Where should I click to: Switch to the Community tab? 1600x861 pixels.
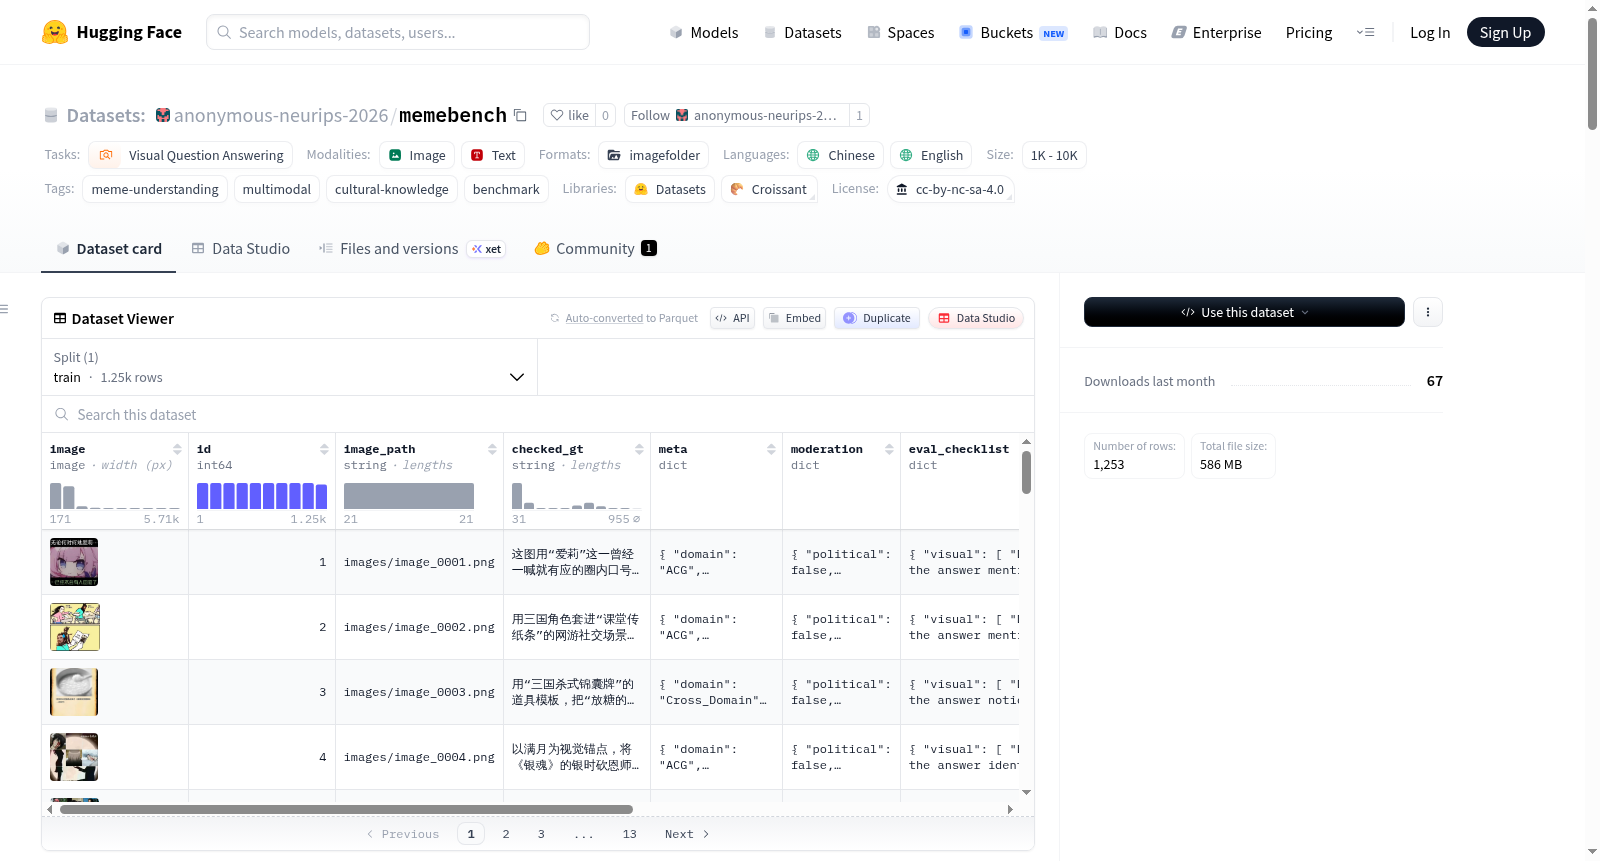coord(595,248)
